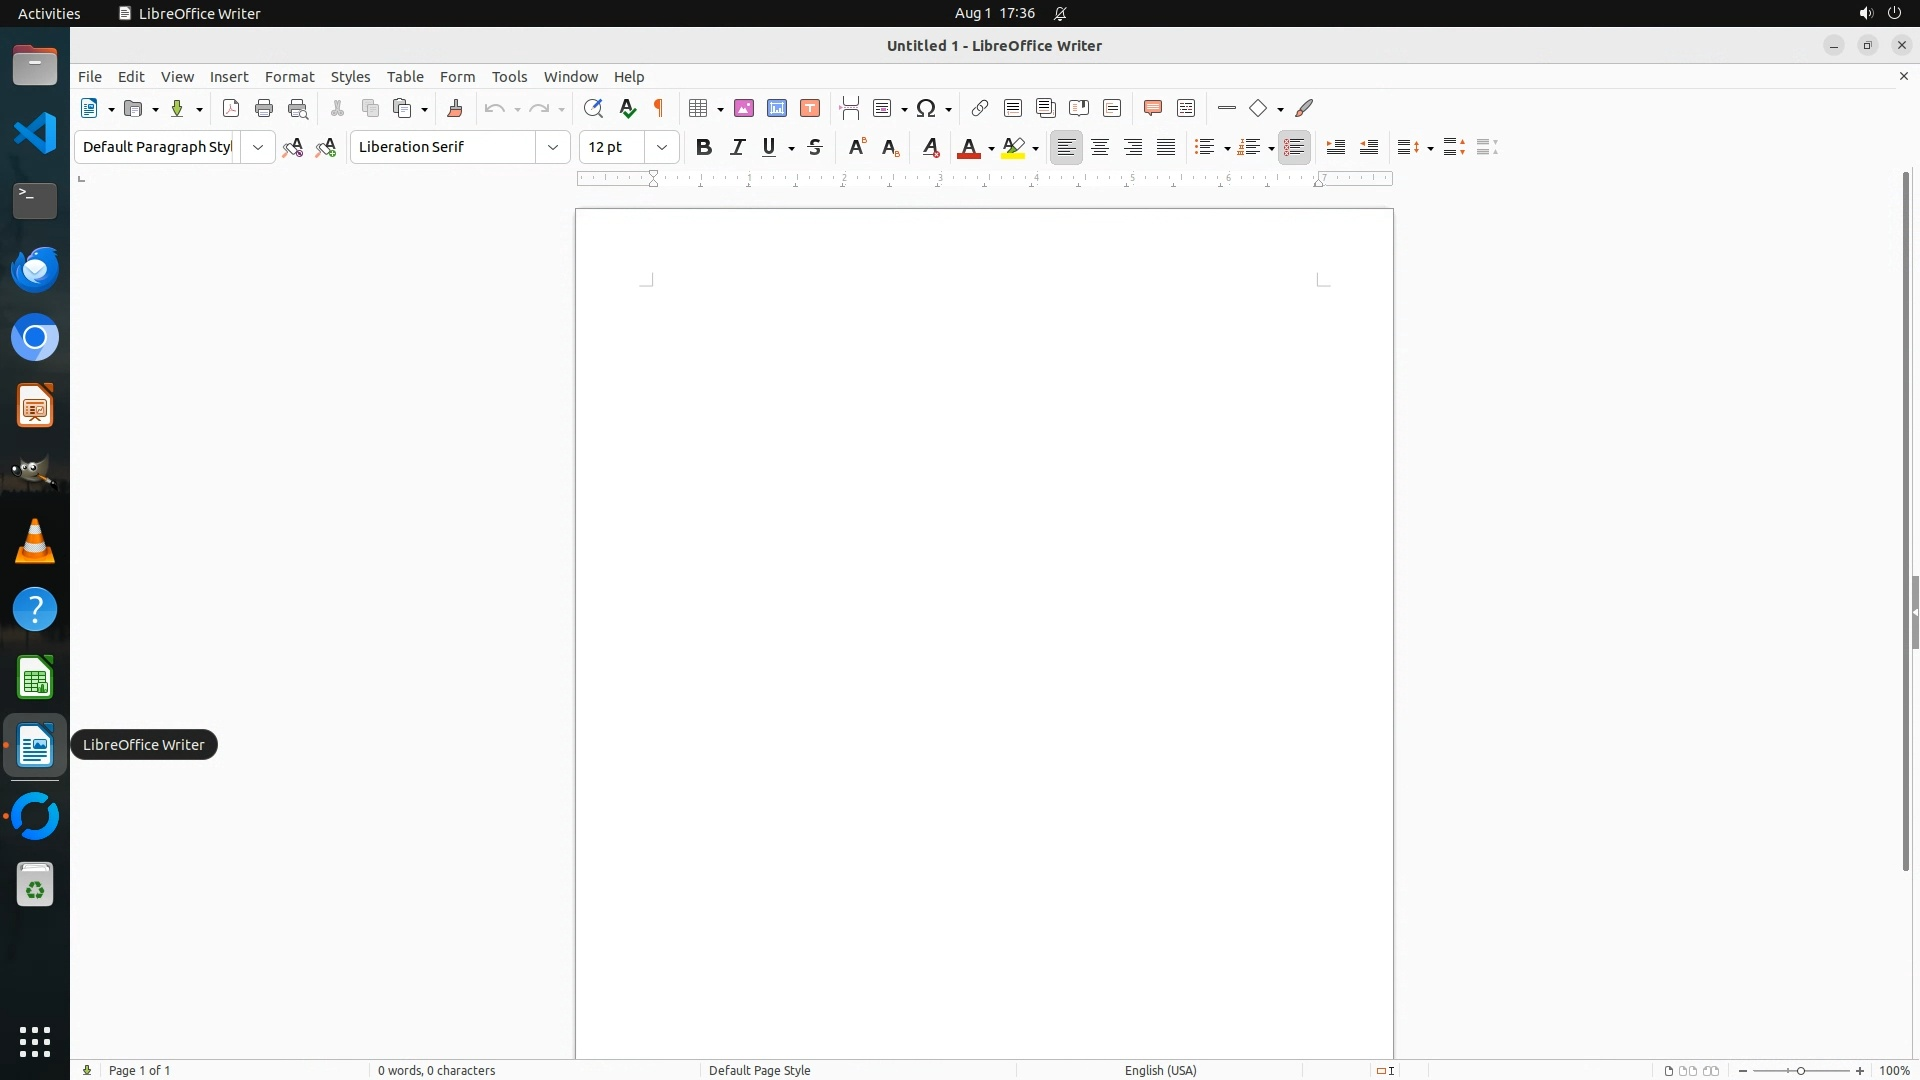Click the Export as PDF icon
The height and width of the screenshot is (1080, 1920).
(x=231, y=109)
